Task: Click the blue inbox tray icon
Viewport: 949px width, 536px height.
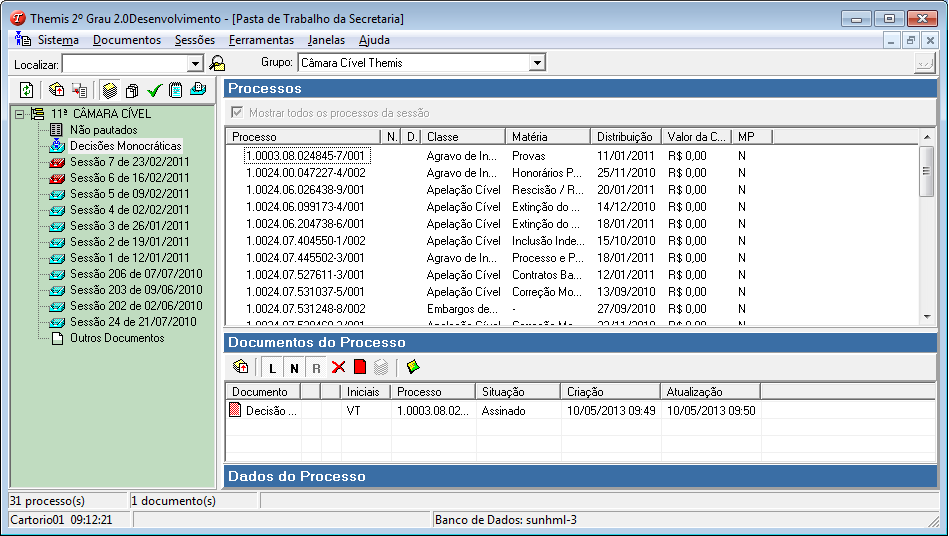Action: coord(198,90)
